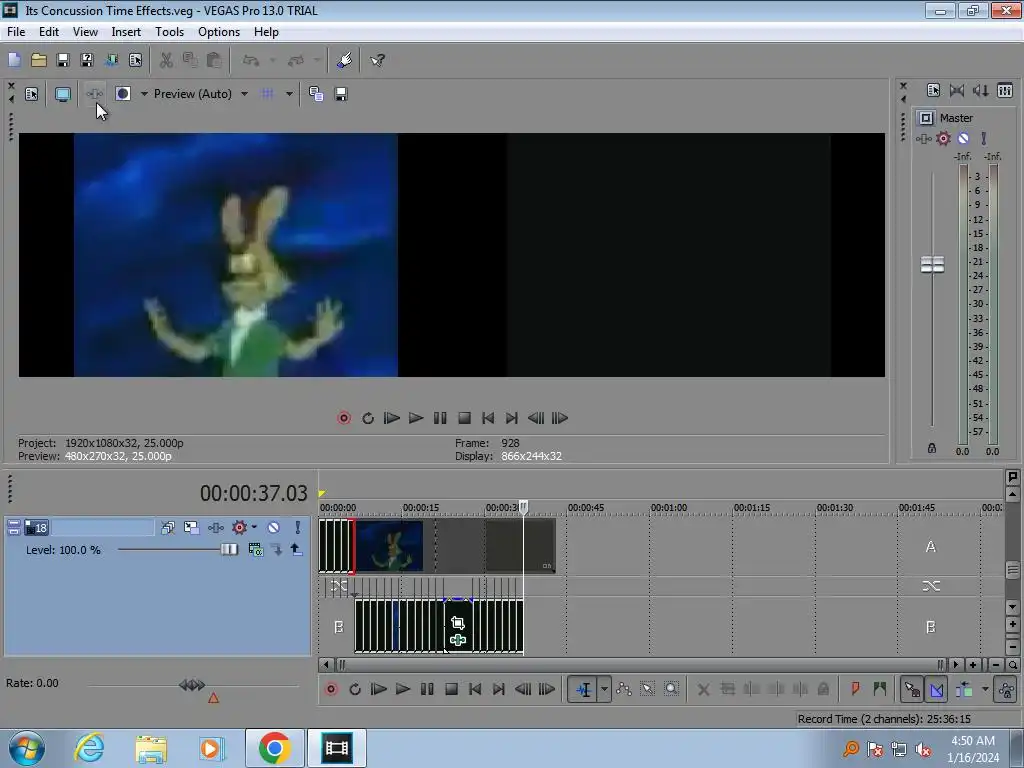Image resolution: width=1024 pixels, height=768 pixels.
Task: Save the project using the floppy disk icon
Action: tap(63, 60)
